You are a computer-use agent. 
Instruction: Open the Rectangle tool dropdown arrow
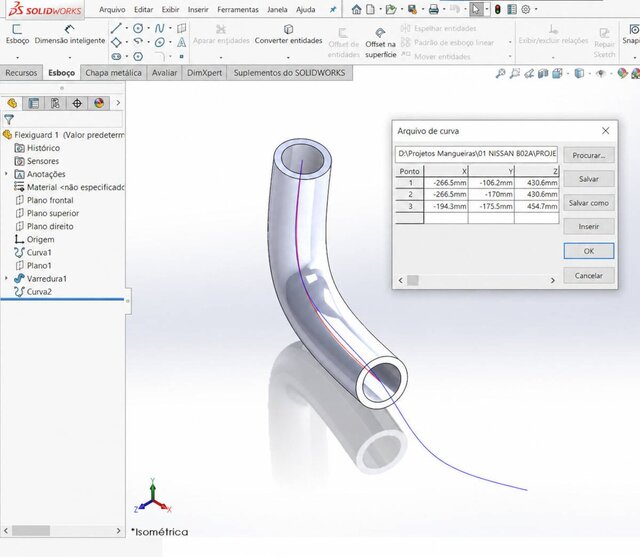127,42
